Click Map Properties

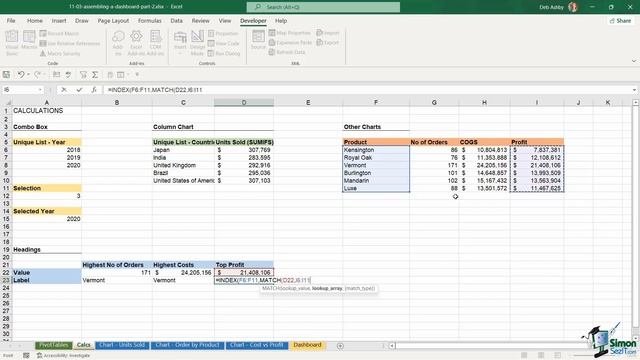(290, 33)
